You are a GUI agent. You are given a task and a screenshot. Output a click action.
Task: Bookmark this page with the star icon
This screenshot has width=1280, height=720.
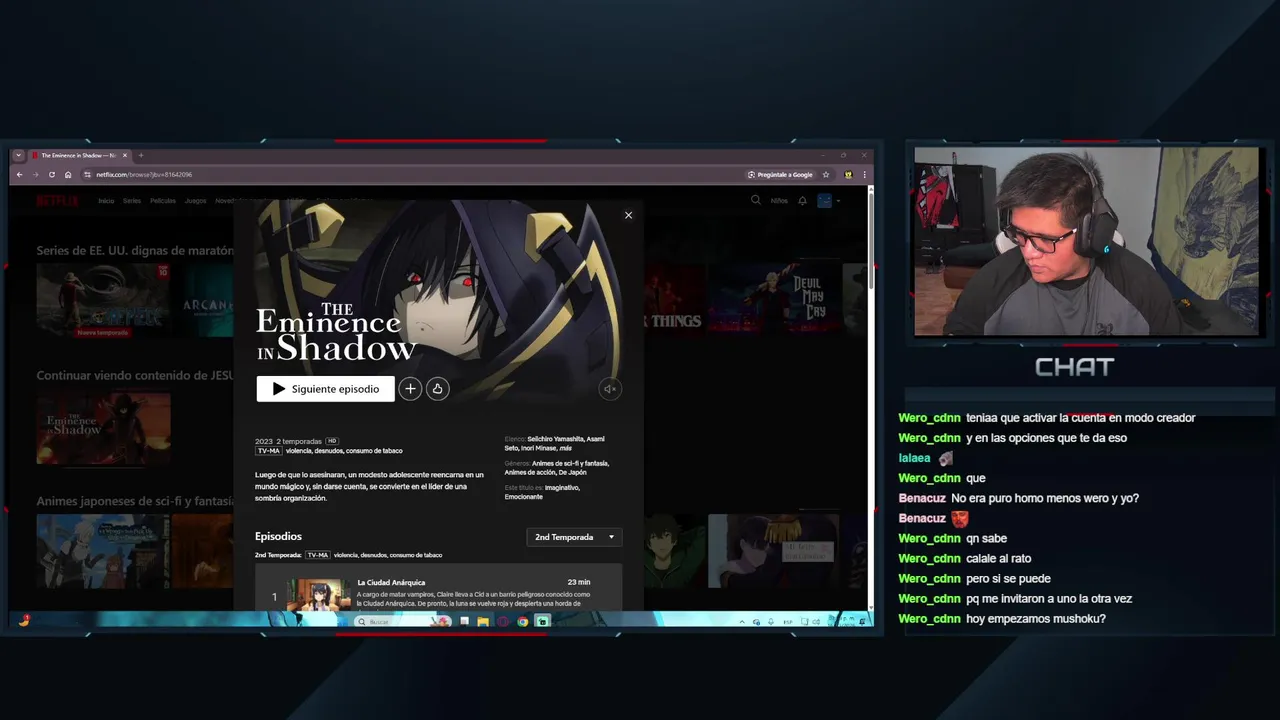(x=826, y=174)
